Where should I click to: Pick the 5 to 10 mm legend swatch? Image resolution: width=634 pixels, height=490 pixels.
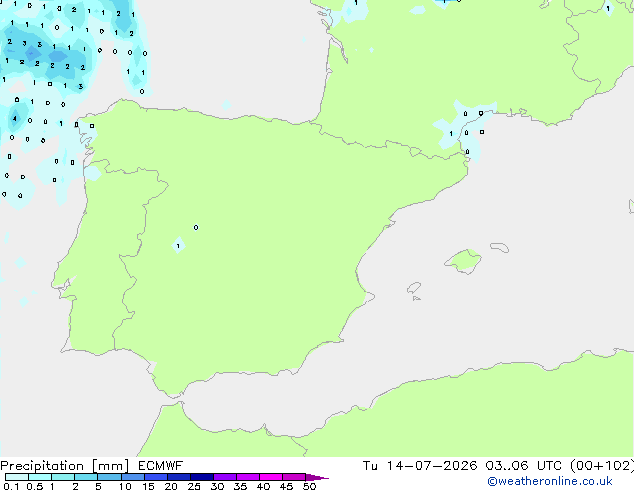click(x=109, y=477)
